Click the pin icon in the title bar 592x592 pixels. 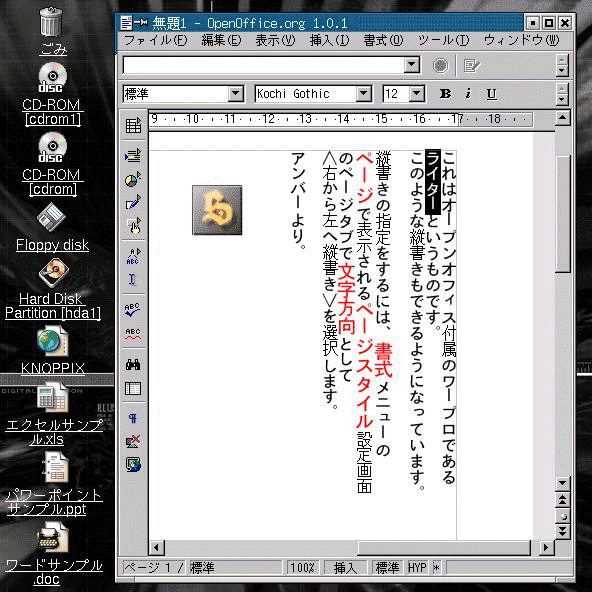coord(141,23)
